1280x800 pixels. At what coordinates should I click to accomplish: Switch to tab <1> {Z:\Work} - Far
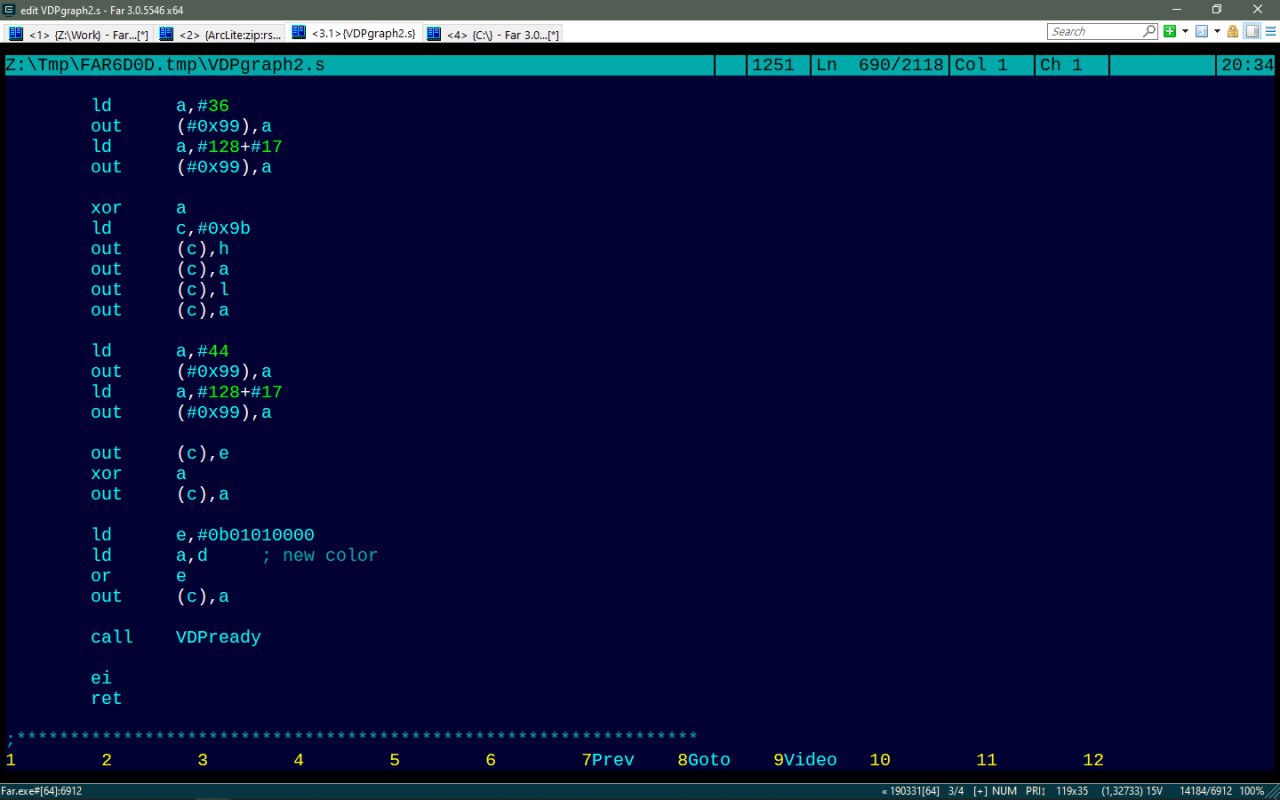click(78, 34)
